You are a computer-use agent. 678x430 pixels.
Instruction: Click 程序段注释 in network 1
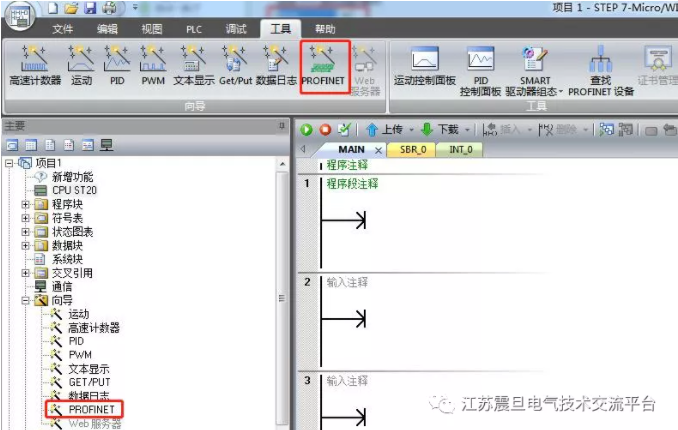pos(352,183)
